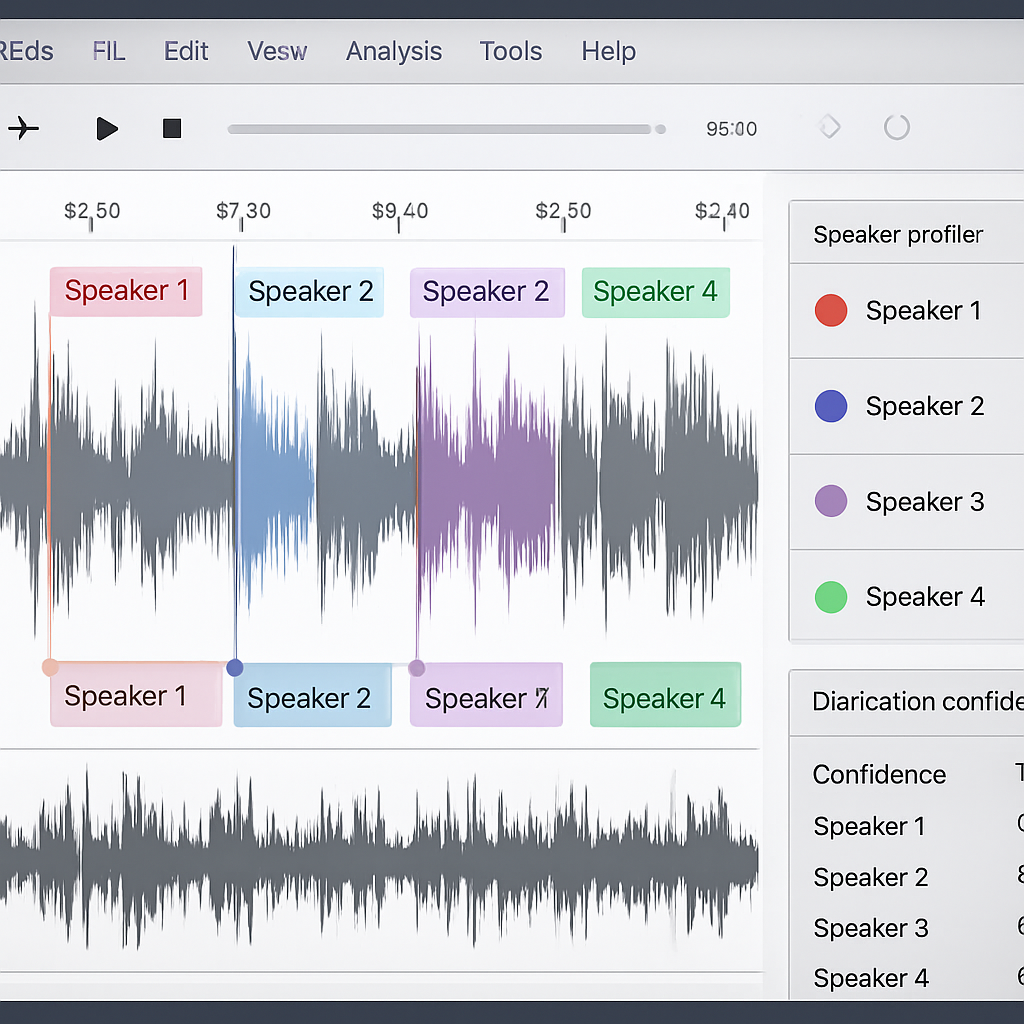Click the lower overview waveform
Screen dimensions: 1024x1024
pyautogui.click(x=379, y=859)
